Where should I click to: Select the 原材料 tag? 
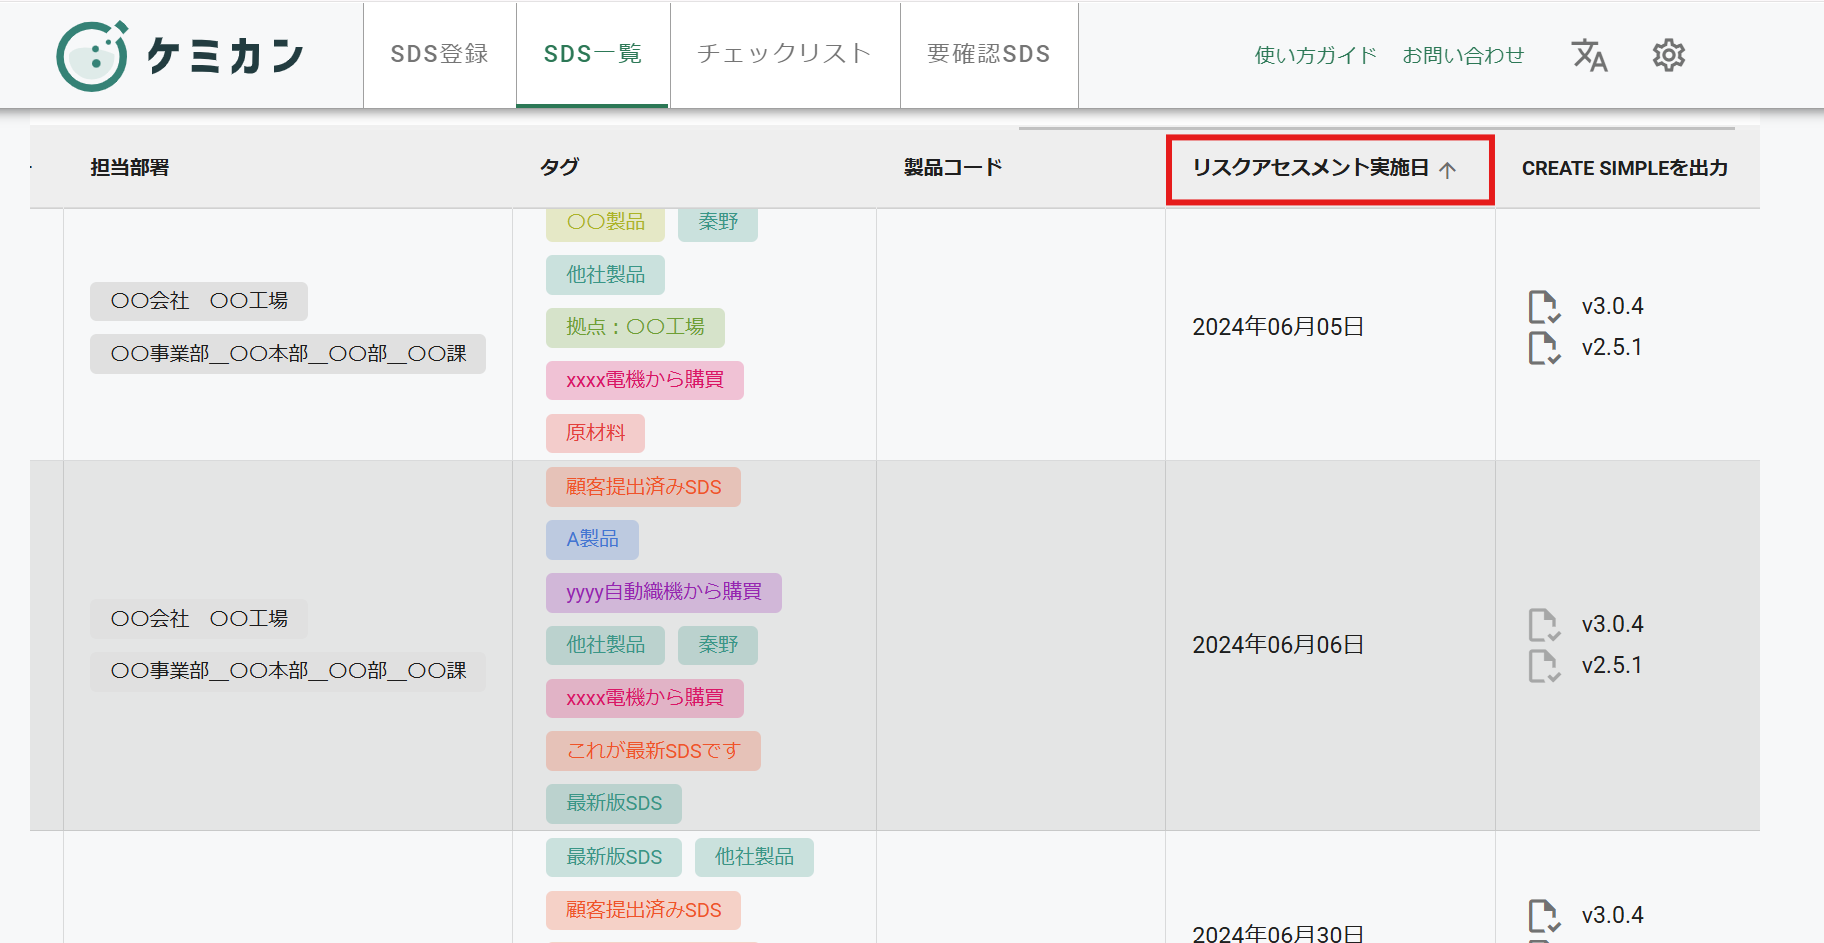click(x=595, y=433)
